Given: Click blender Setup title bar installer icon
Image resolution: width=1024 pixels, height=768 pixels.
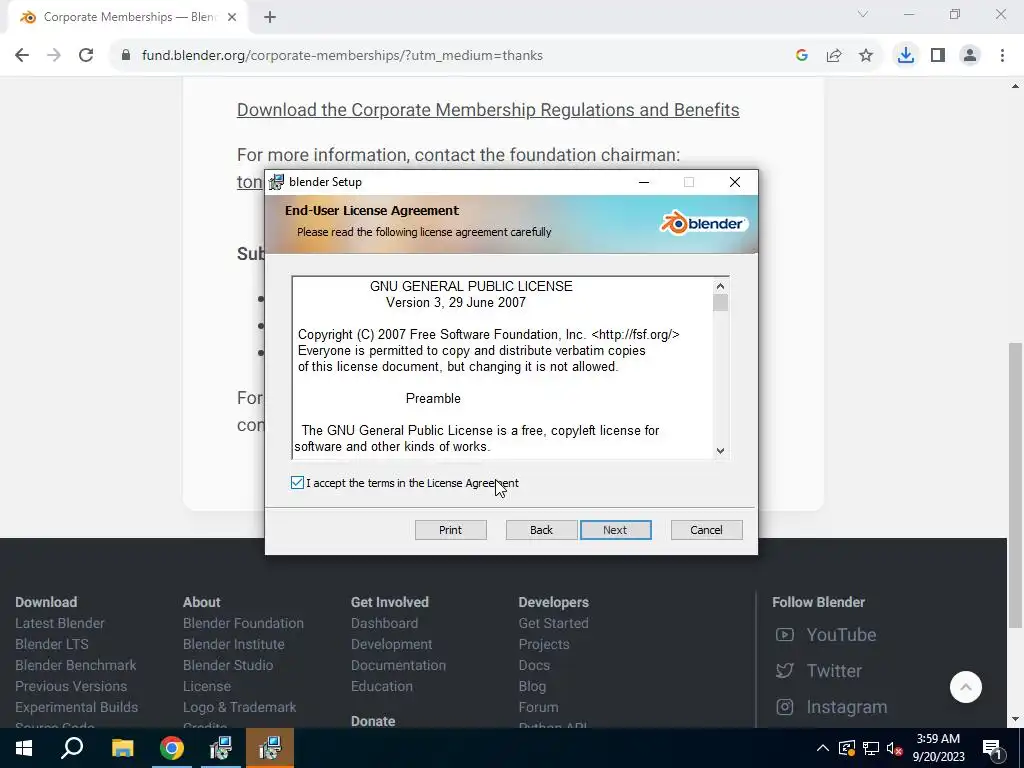Looking at the screenshot, I should coord(277,182).
